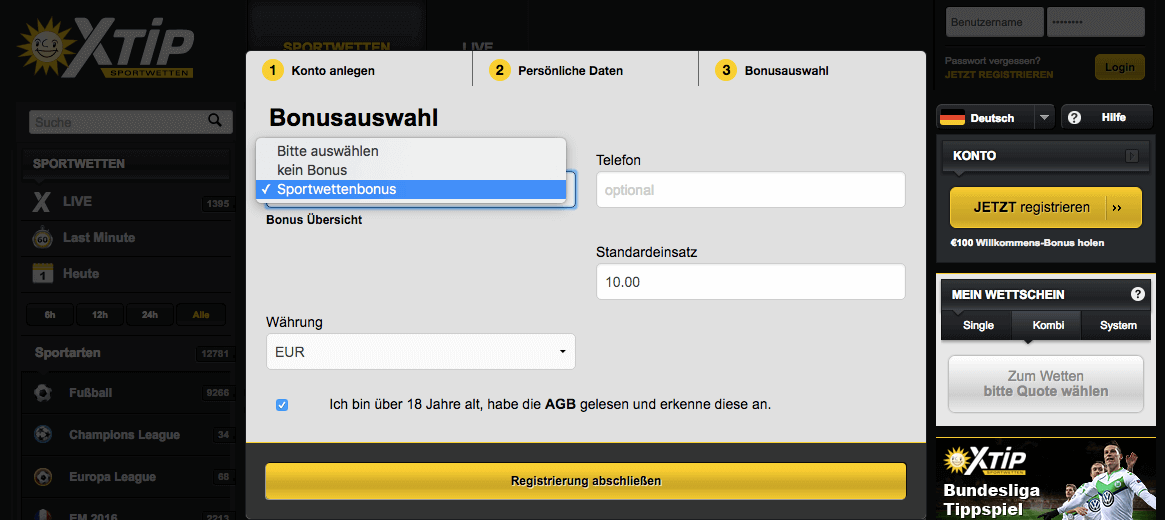Click the double-arrow on JETZT registrieren
1165x520 pixels.
pyautogui.click(x=1117, y=208)
